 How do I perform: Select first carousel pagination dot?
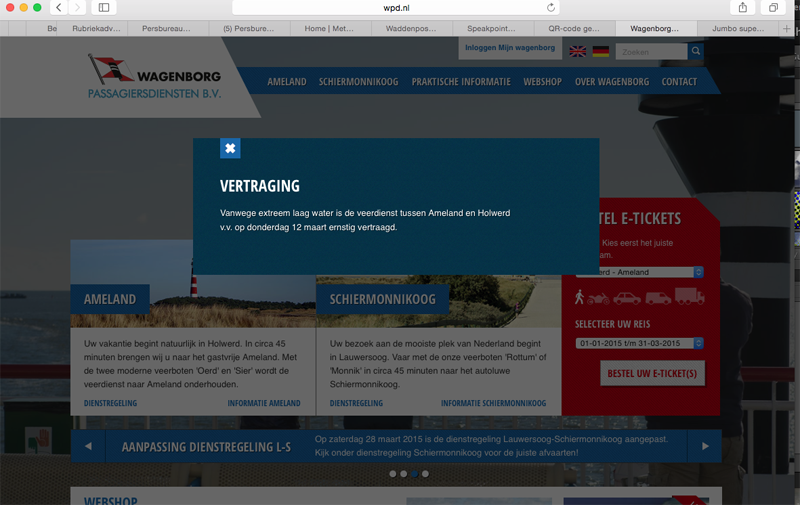point(392,474)
